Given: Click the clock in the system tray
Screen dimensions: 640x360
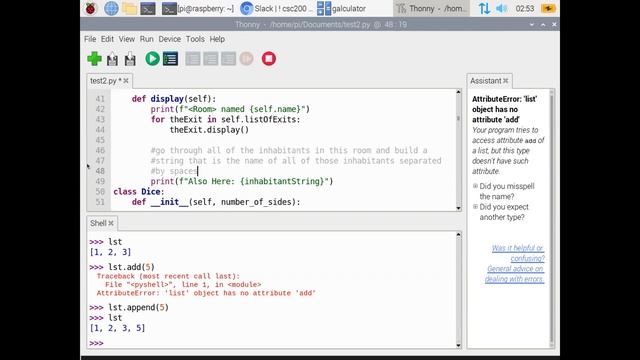Looking at the screenshot, I should pyautogui.click(x=524, y=8).
